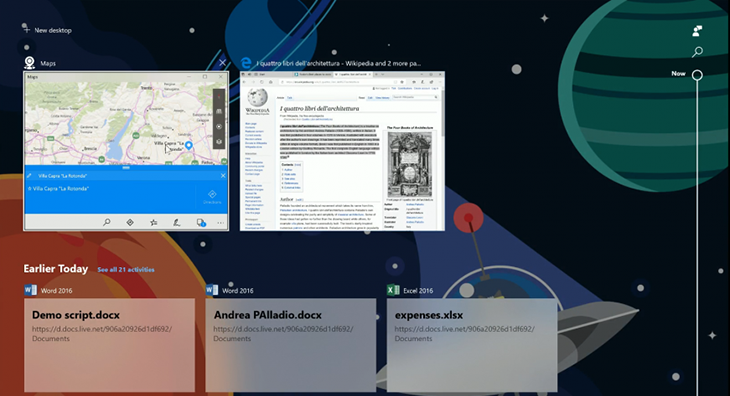Click Maps show my location icon

coord(219,127)
